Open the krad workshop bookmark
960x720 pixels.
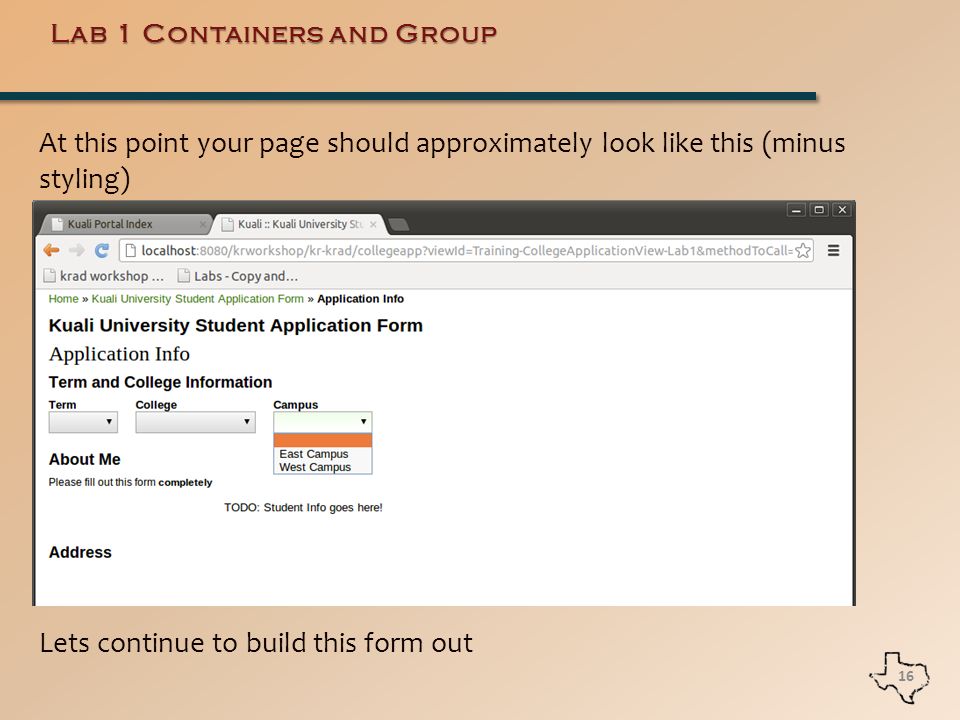coord(104,276)
